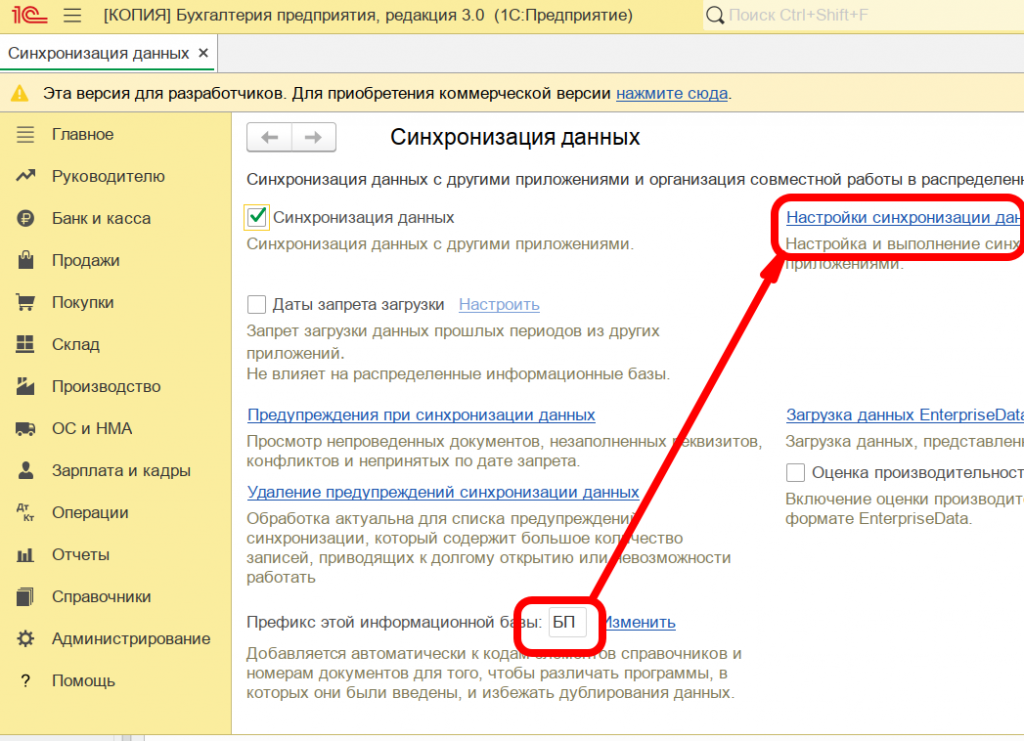Open Загрузка данных EnterpriseData link
The height and width of the screenshot is (741, 1024).
(904, 415)
